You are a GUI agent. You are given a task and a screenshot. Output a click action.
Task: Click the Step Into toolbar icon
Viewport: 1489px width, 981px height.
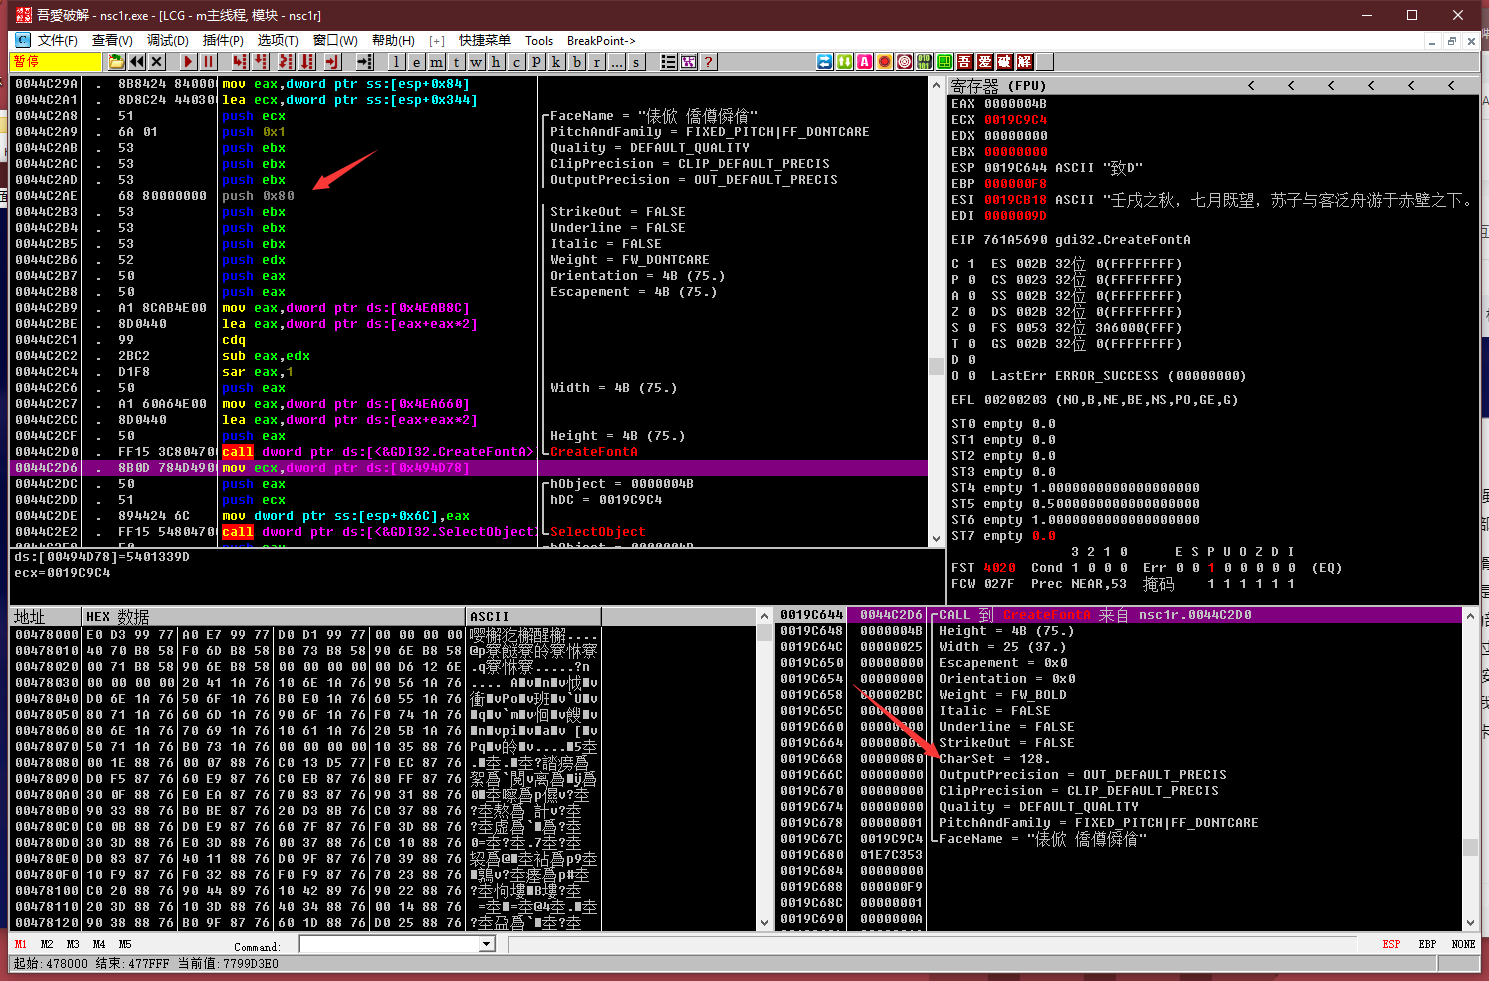pyautogui.click(x=240, y=62)
